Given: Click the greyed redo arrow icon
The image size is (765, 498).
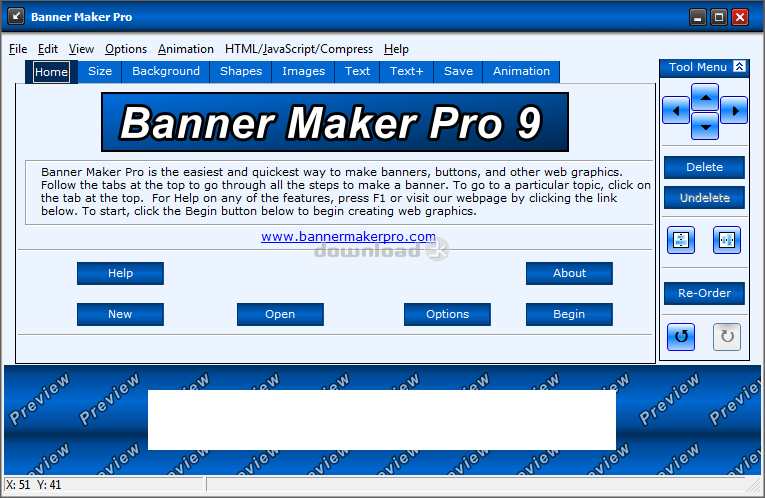Looking at the screenshot, I should click(x=727, y=337).
